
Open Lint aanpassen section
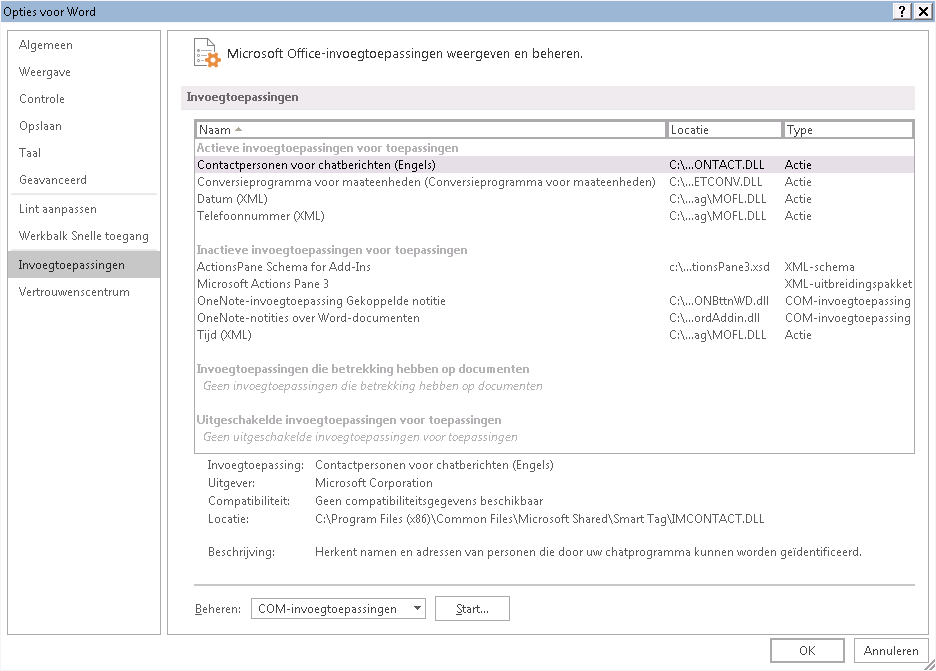(x=58, y=209)
